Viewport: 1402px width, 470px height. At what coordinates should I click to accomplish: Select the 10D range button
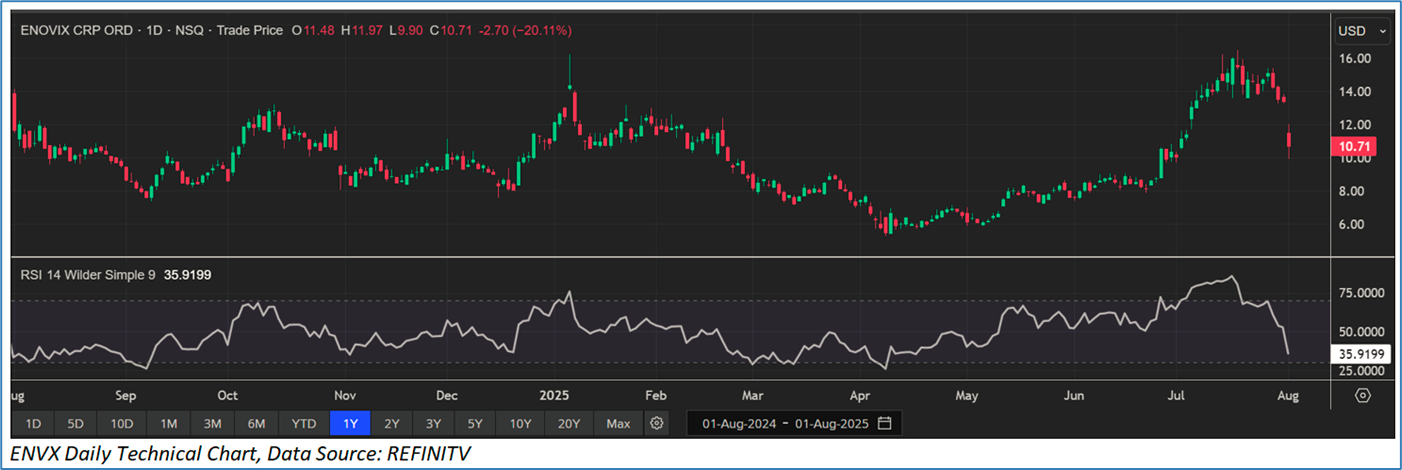122,424
